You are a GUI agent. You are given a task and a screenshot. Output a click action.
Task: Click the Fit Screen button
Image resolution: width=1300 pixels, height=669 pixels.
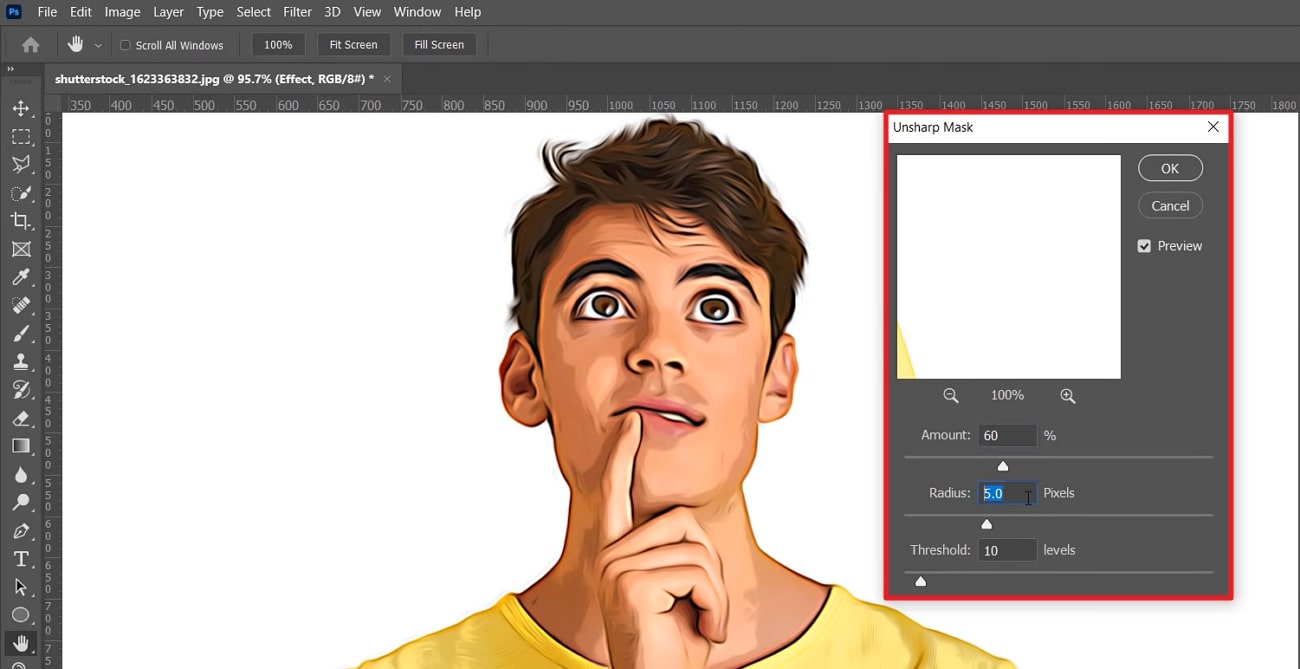click(353, 45)
